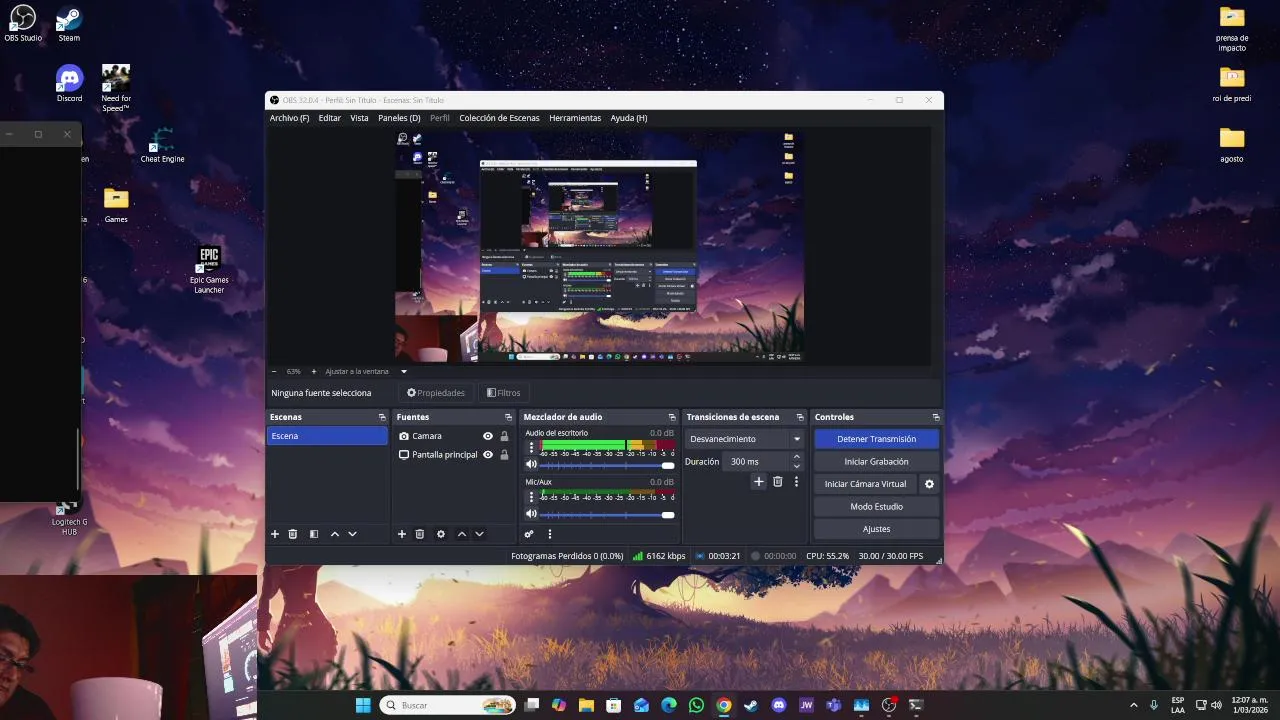Screen dimensions: 1280x720
Task: Add a scene transition with plus icon
Action: click(x=759, y=481)
